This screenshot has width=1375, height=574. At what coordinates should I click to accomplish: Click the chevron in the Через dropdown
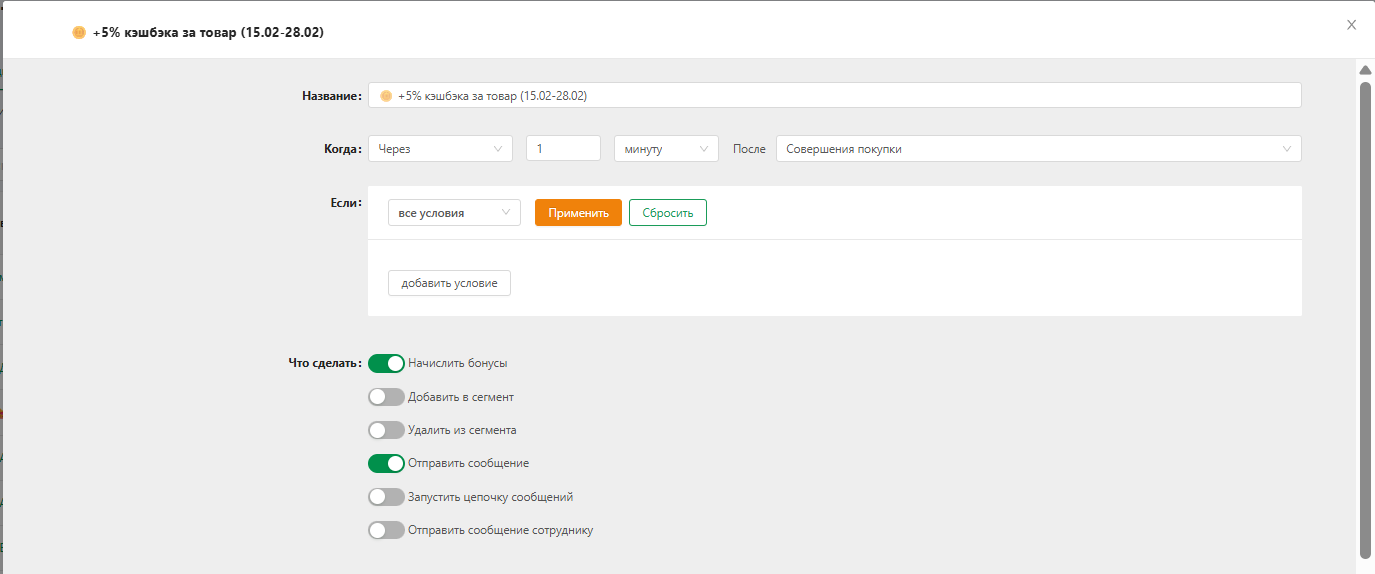498,149
